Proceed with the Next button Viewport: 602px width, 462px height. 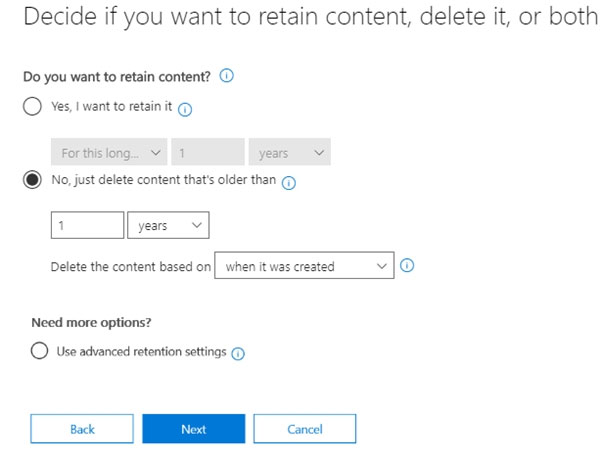tap(194, 429)
